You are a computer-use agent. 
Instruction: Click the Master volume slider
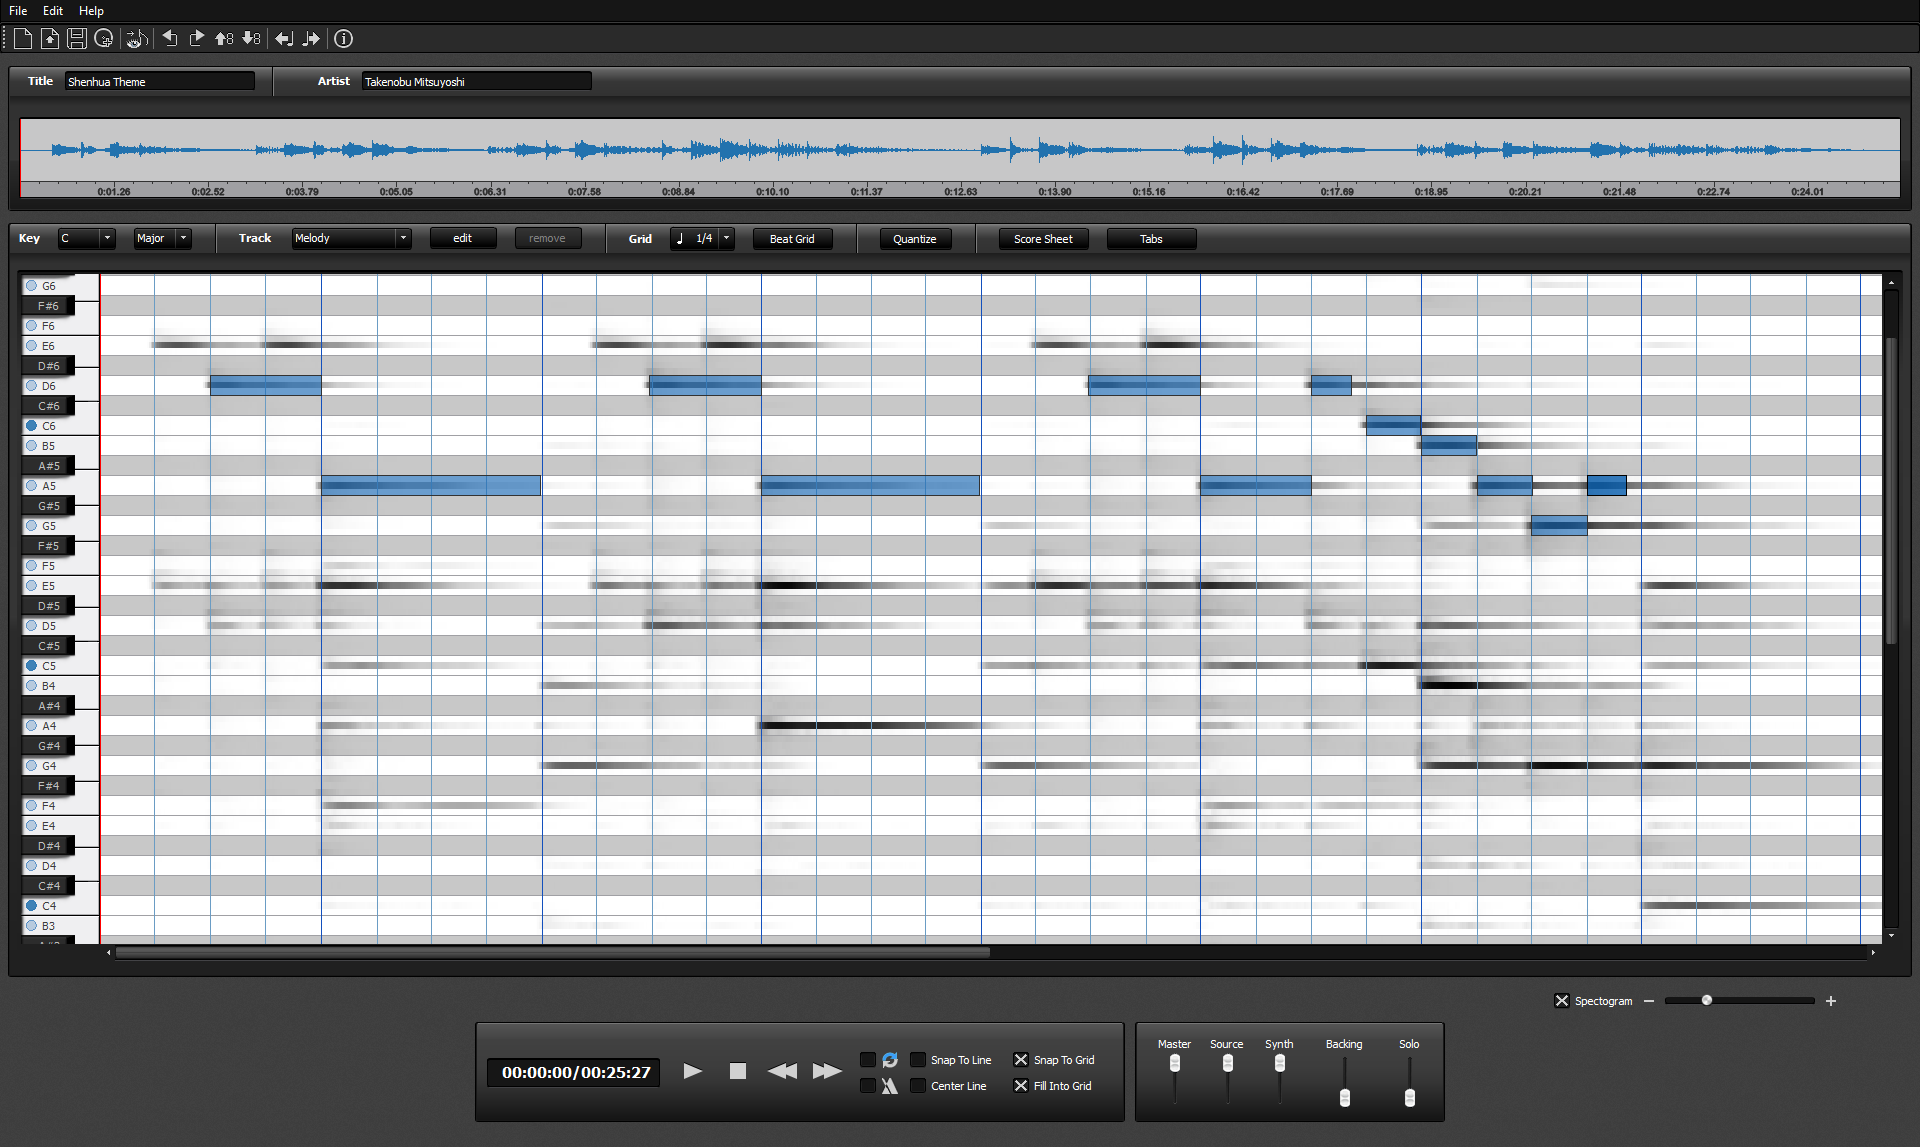[1175, 1064]
